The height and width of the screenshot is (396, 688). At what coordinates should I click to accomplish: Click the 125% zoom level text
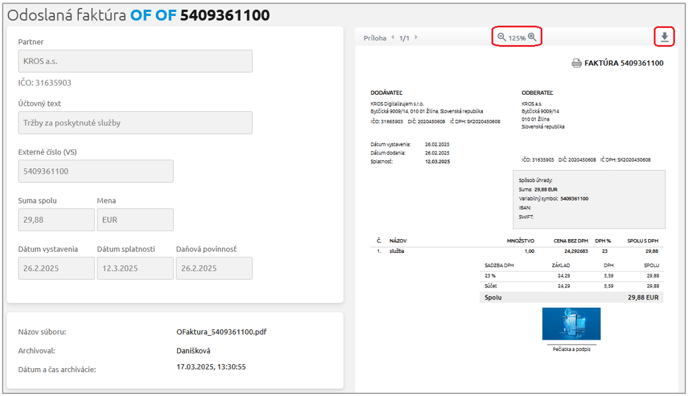[x=517, y=38]
